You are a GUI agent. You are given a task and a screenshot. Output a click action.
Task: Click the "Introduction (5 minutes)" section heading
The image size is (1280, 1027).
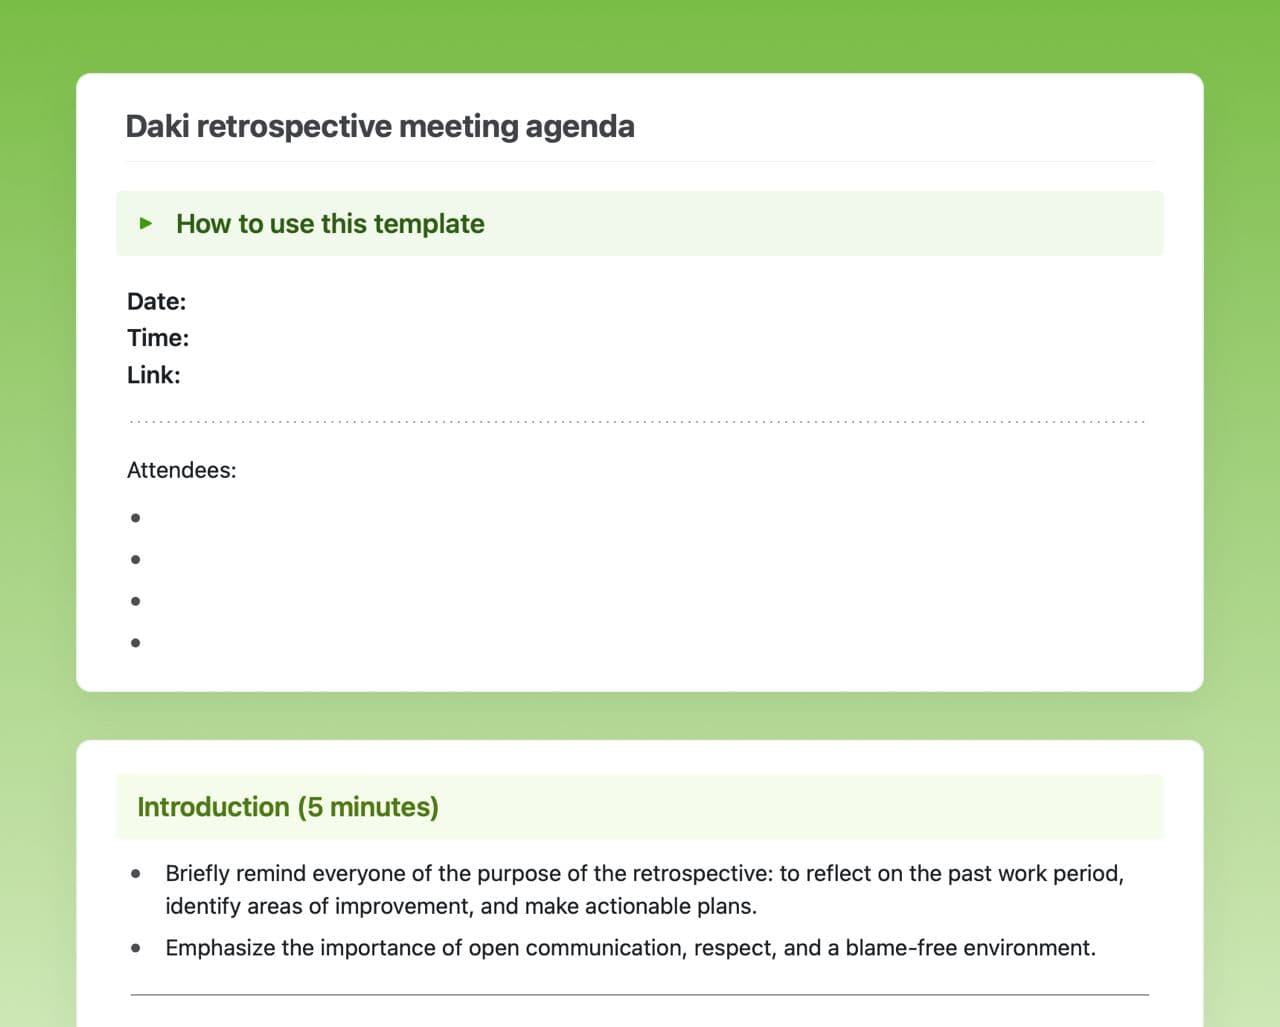coord(288,807)
